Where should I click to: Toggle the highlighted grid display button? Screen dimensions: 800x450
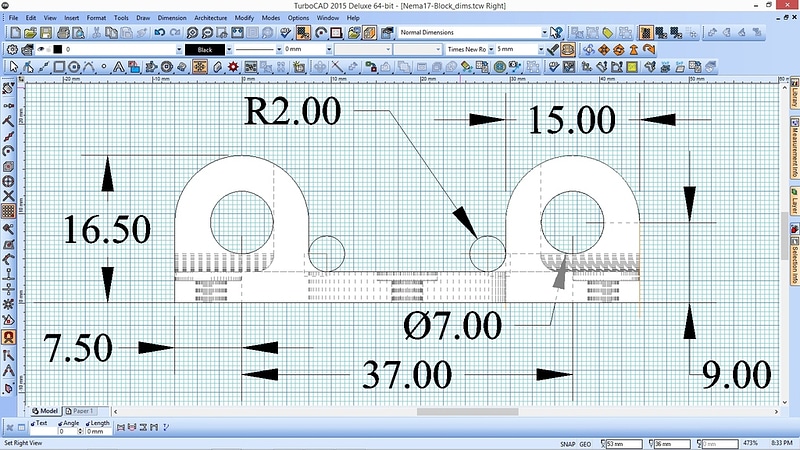point(303,33)
